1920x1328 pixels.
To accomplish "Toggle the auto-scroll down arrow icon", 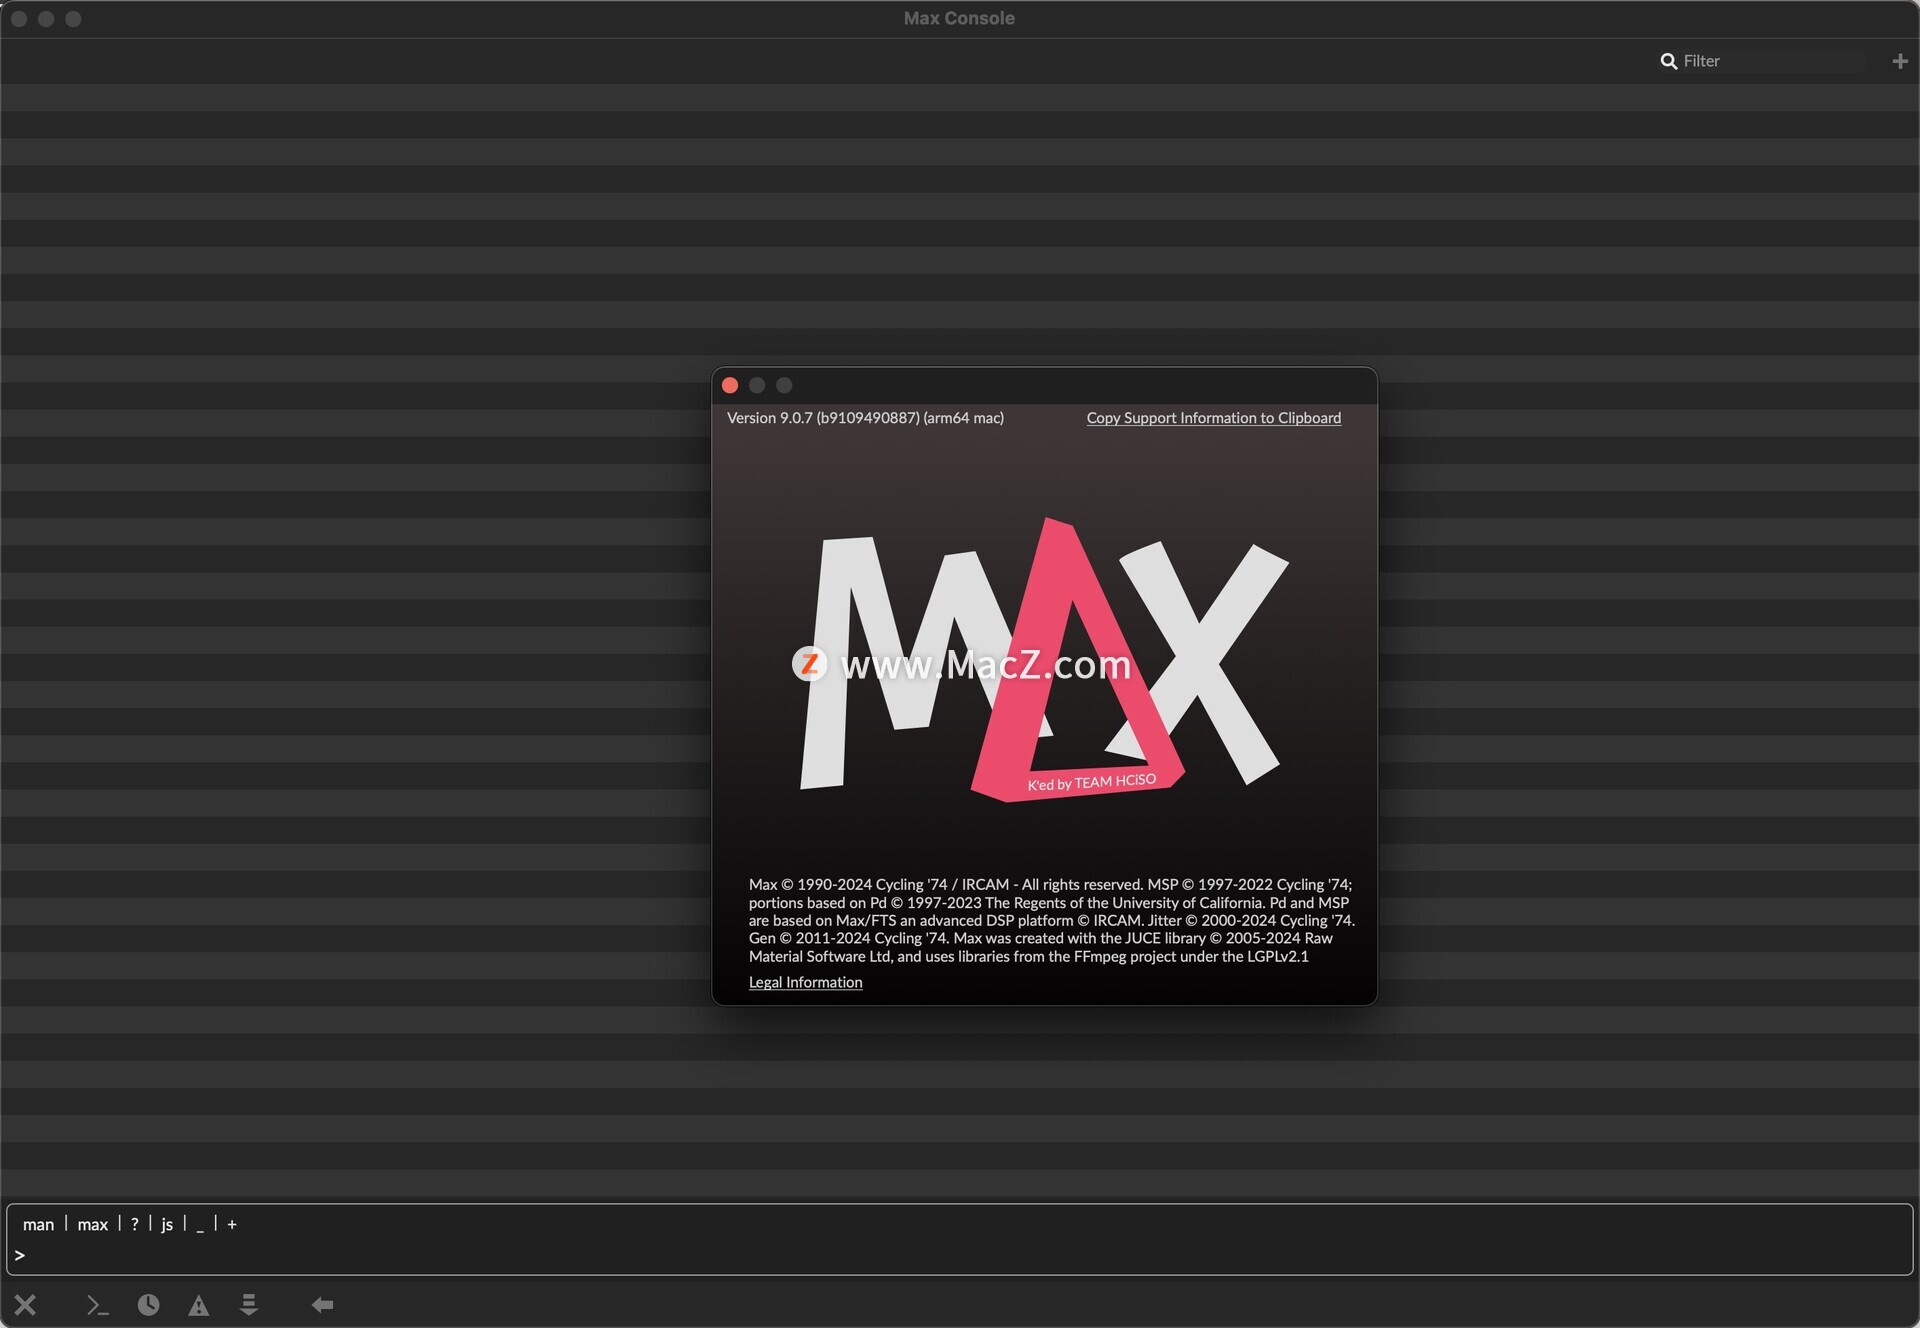I will tap(249, 1305).
